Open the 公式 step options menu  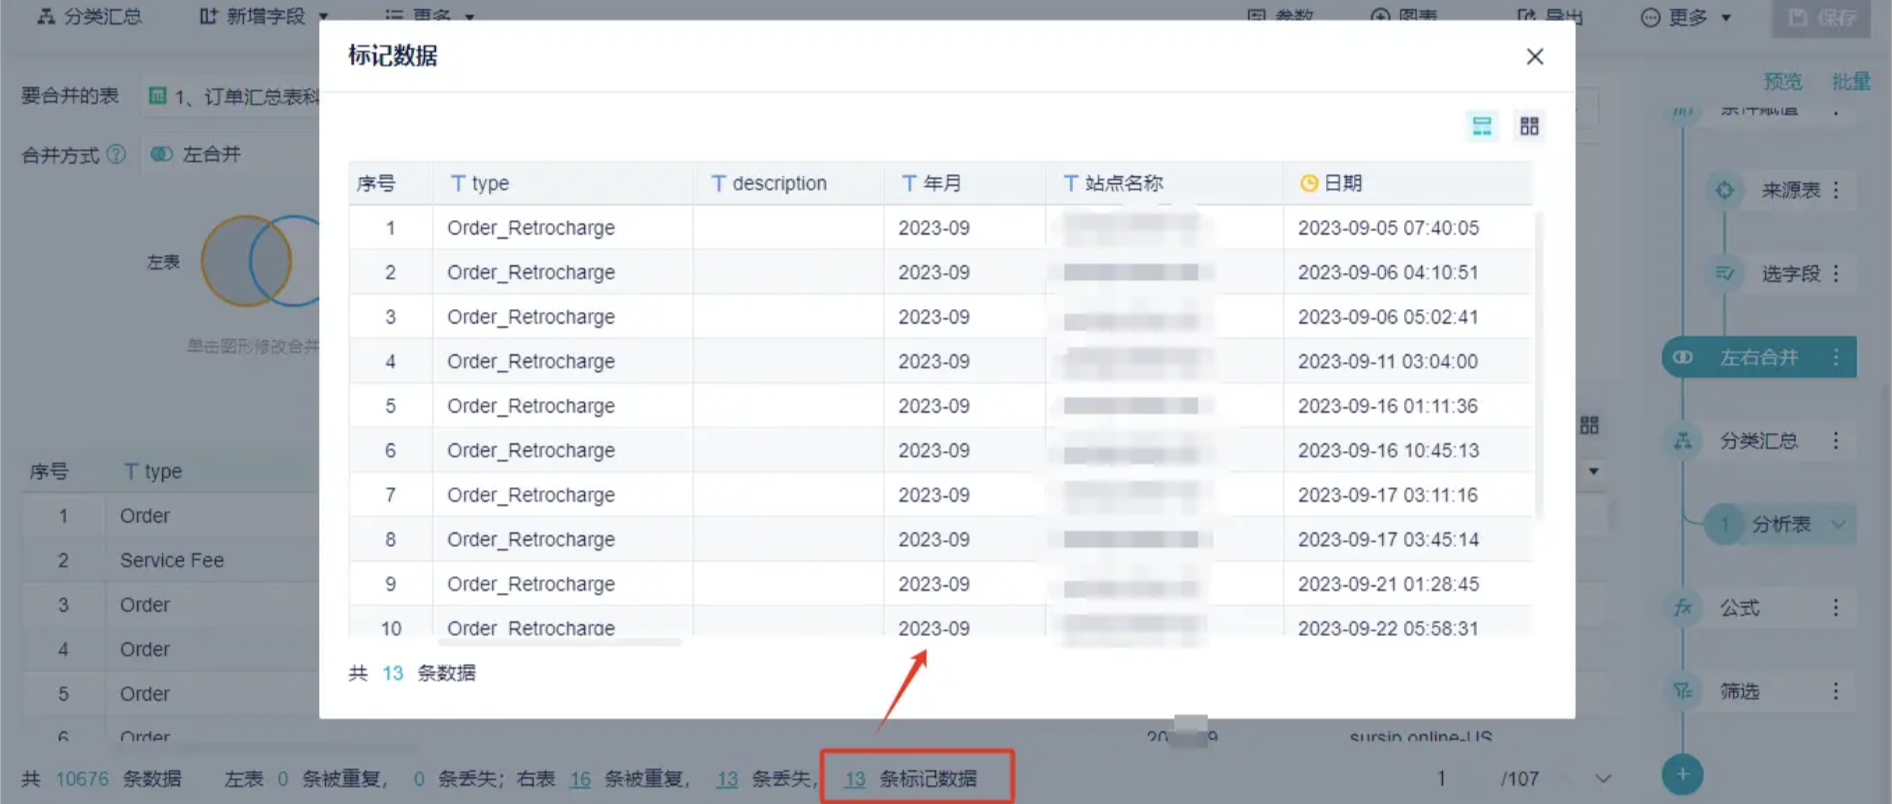(1836, 608)
